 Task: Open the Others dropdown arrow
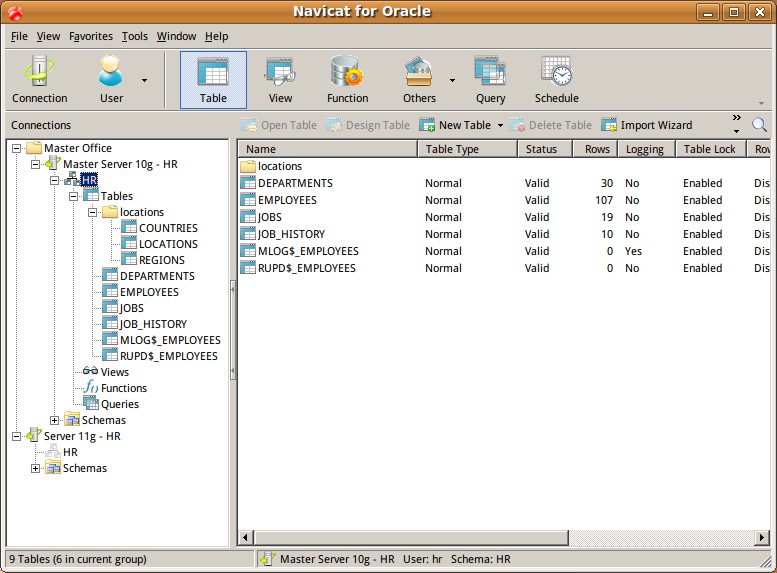click(452, 80)
